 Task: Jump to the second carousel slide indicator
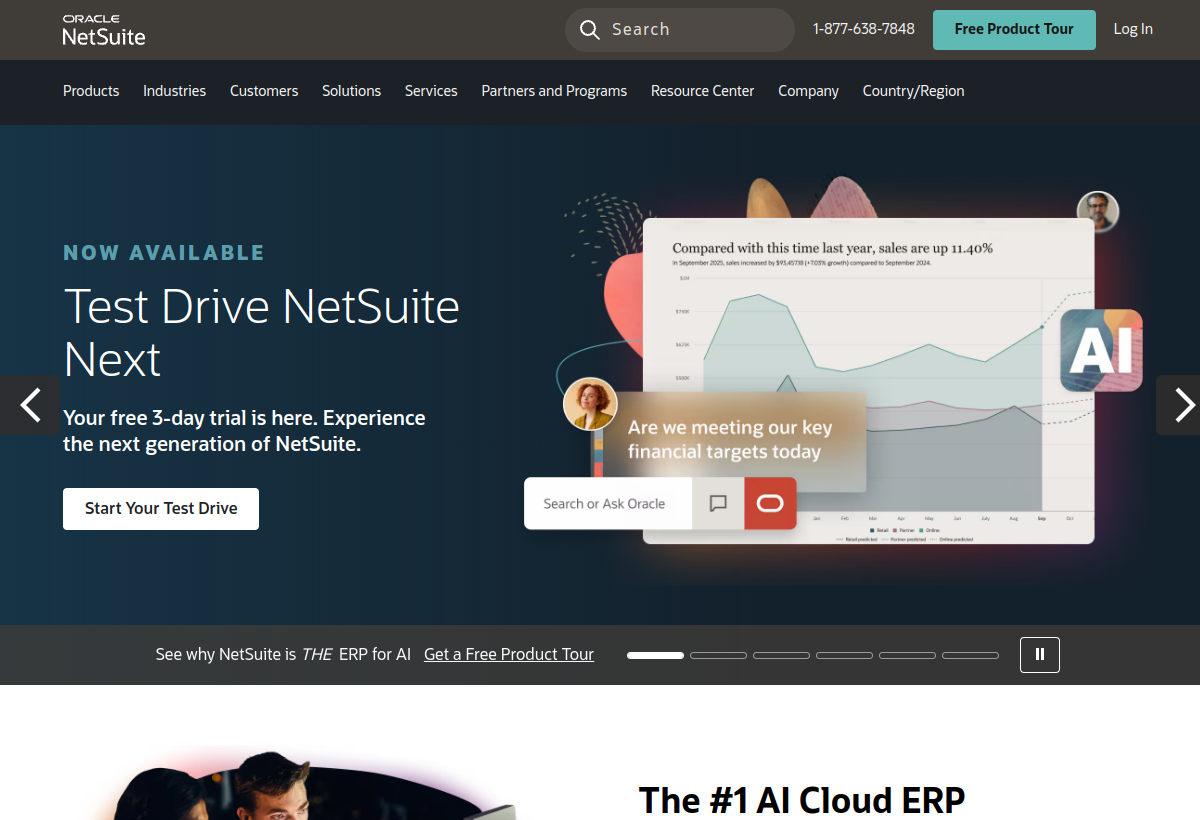click(x=718, y=655)
